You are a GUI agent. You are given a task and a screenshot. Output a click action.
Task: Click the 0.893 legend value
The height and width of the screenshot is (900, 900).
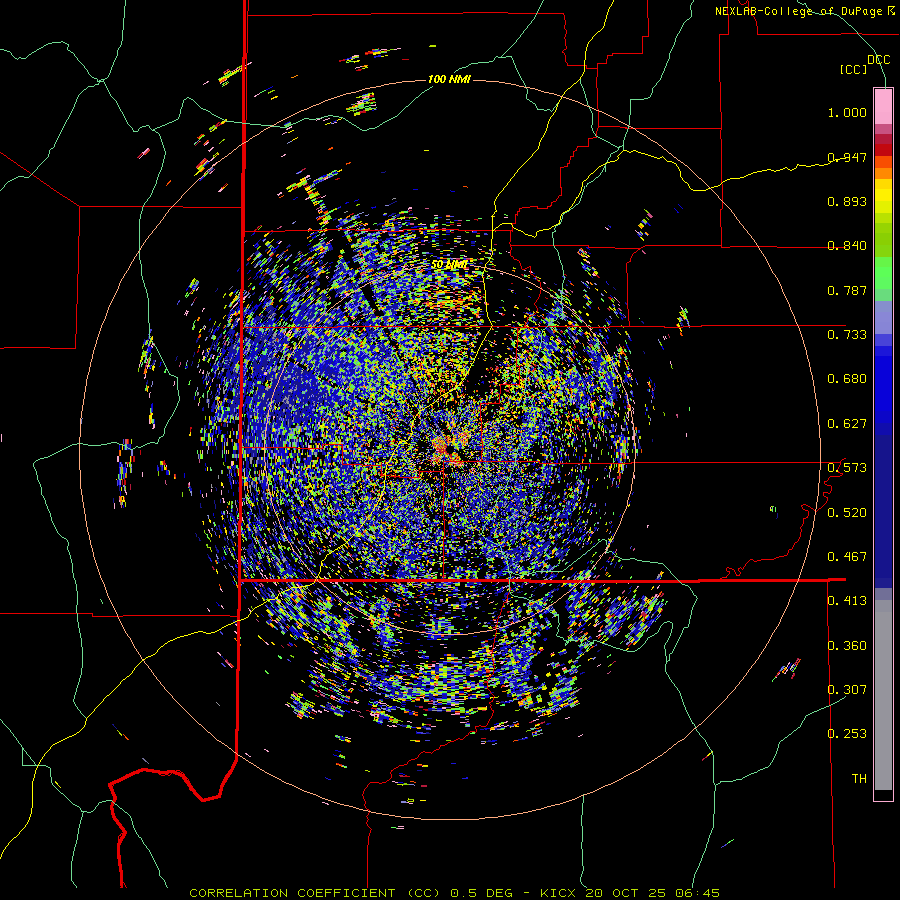[x=847, y=201]
